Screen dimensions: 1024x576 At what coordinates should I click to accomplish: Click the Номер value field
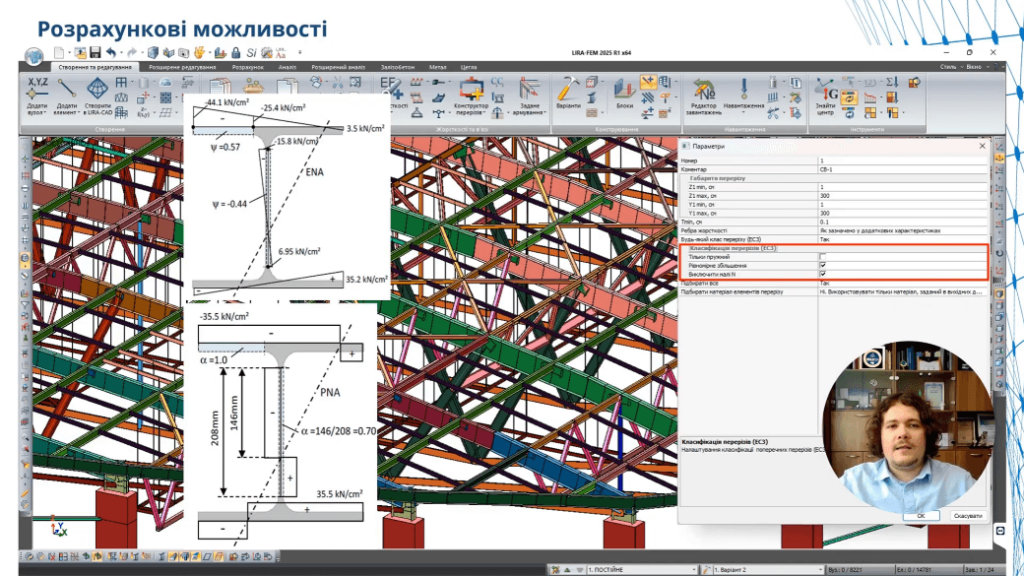click(903, 161)
